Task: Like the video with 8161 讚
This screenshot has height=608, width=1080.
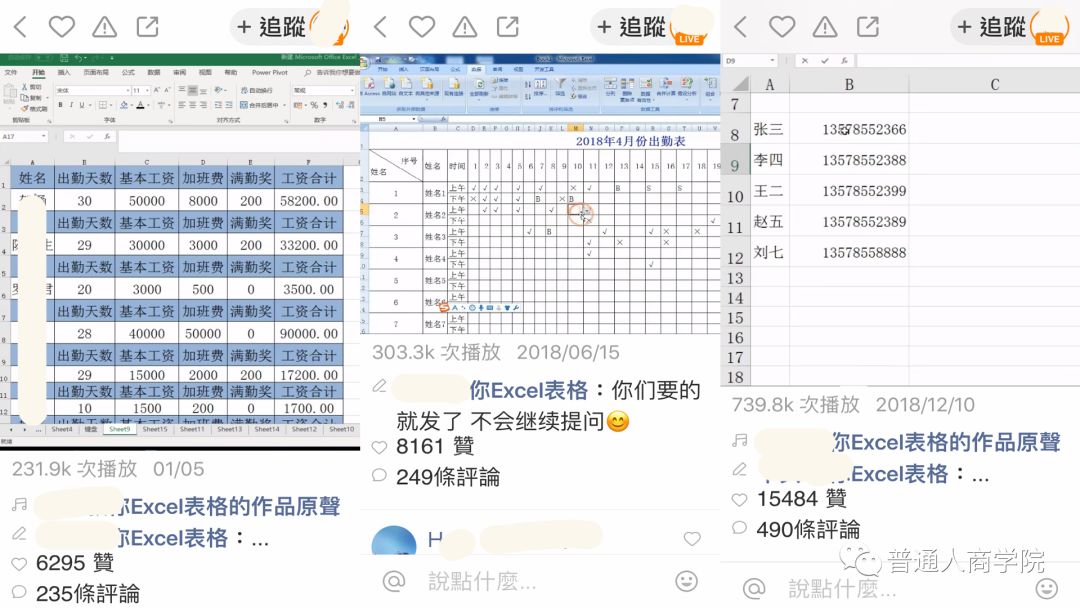Action: [x=379, y=447]
